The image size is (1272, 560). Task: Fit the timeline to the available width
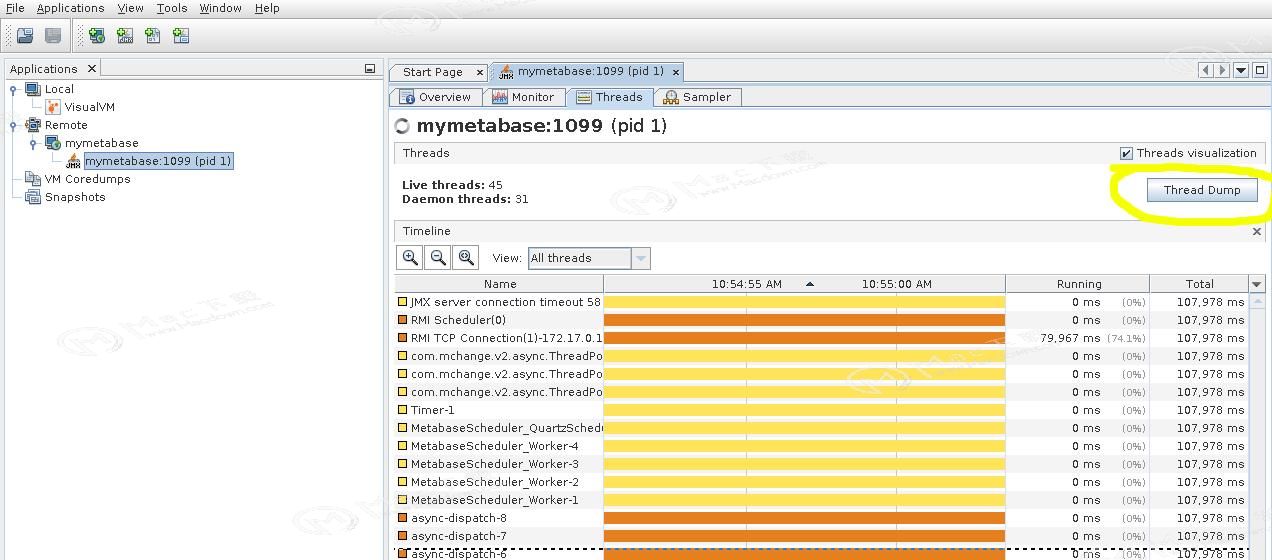click(466, 258)
